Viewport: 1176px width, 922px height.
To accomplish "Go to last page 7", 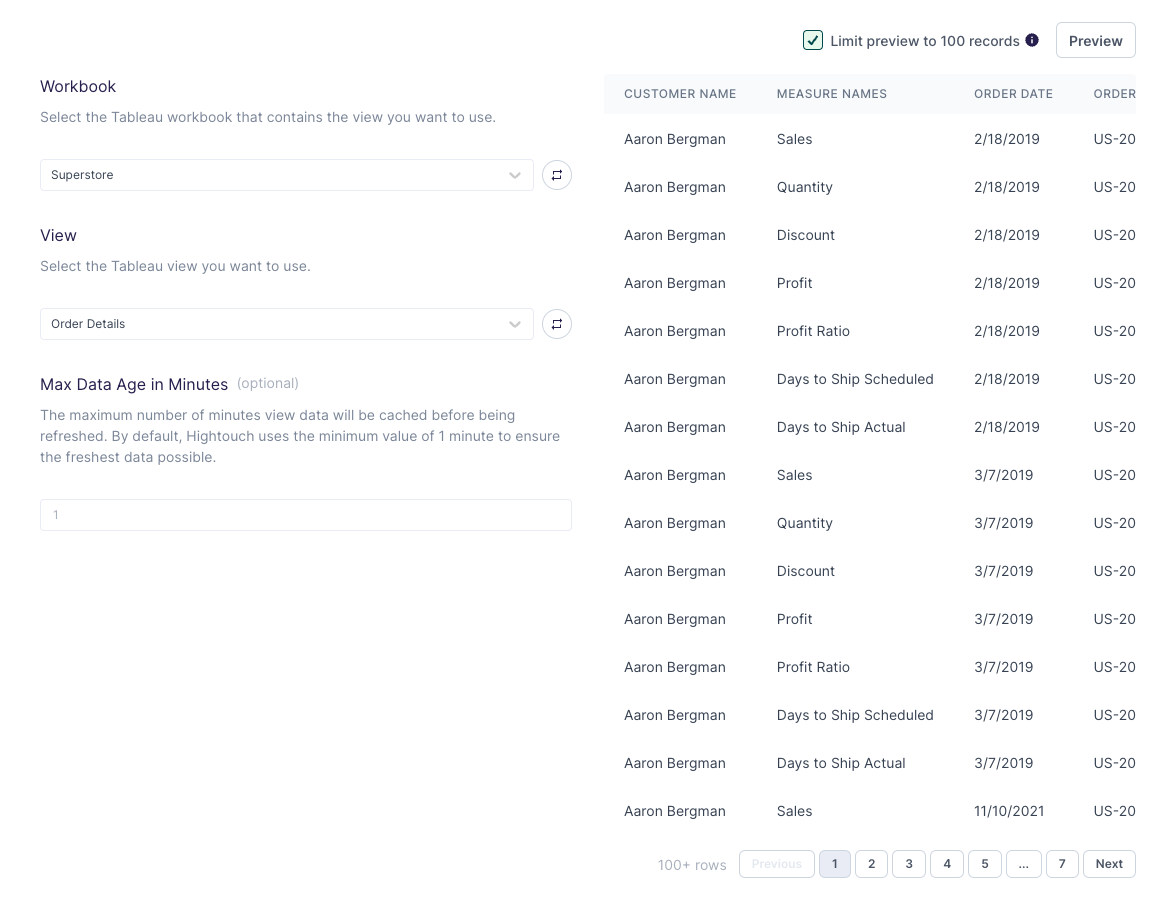I will [x=1061, y=864].
